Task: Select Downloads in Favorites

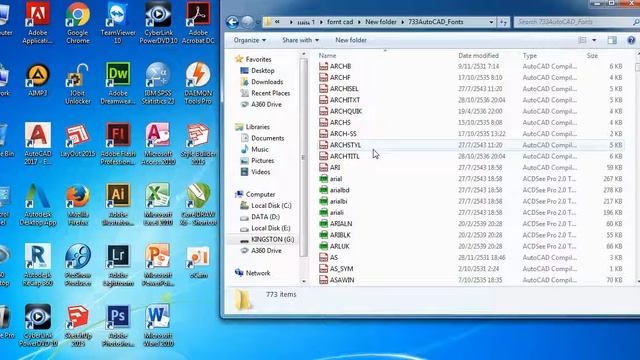Action: tap(267, 82)
